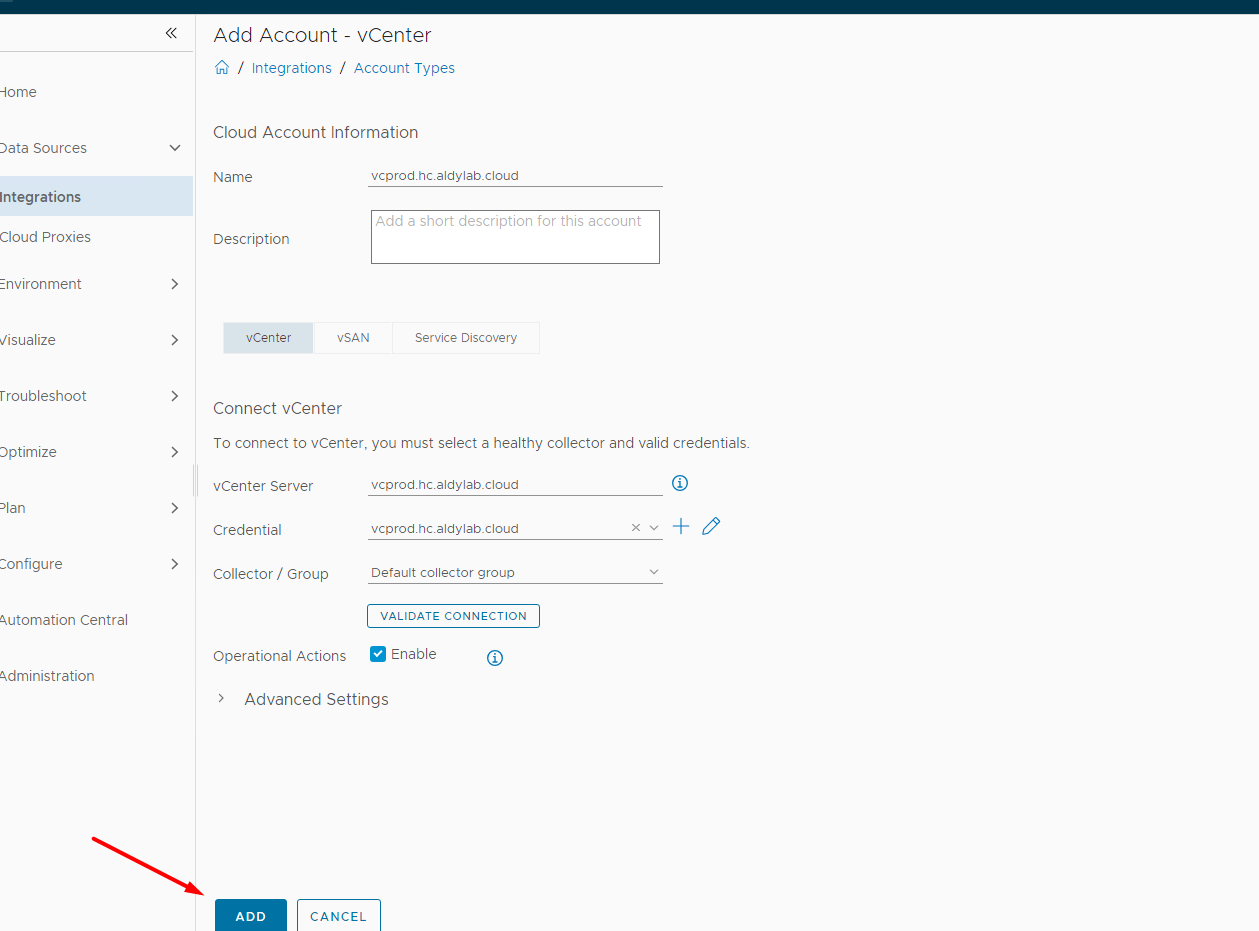Switch to the Service Discovery tab
This screenshot has width=1259, height=931.
click(465, 338)
